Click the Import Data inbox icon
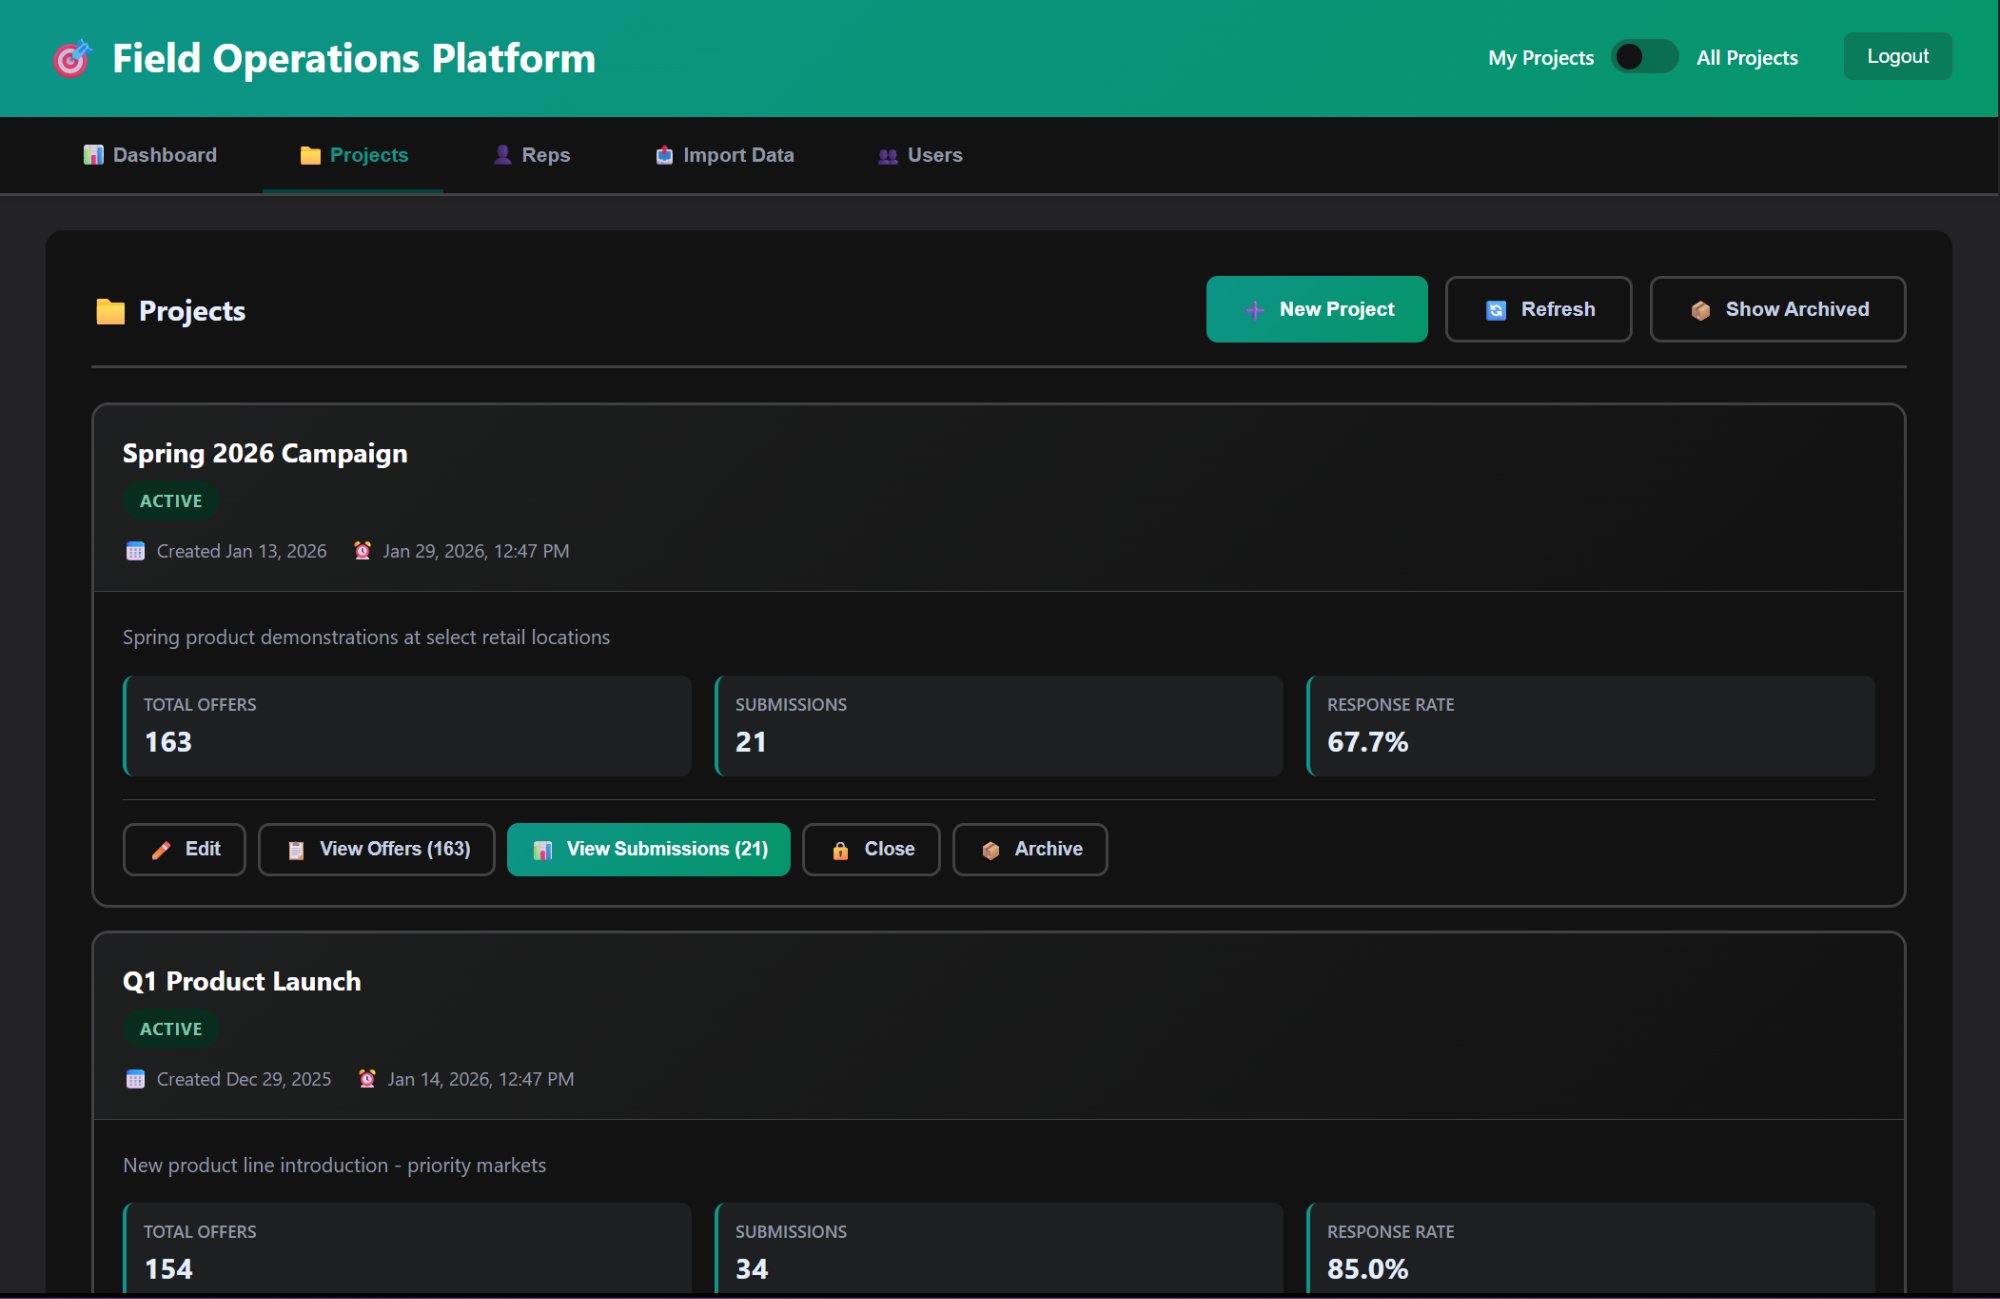This screenshot has width=2000, height=1299. pos(664,155)
